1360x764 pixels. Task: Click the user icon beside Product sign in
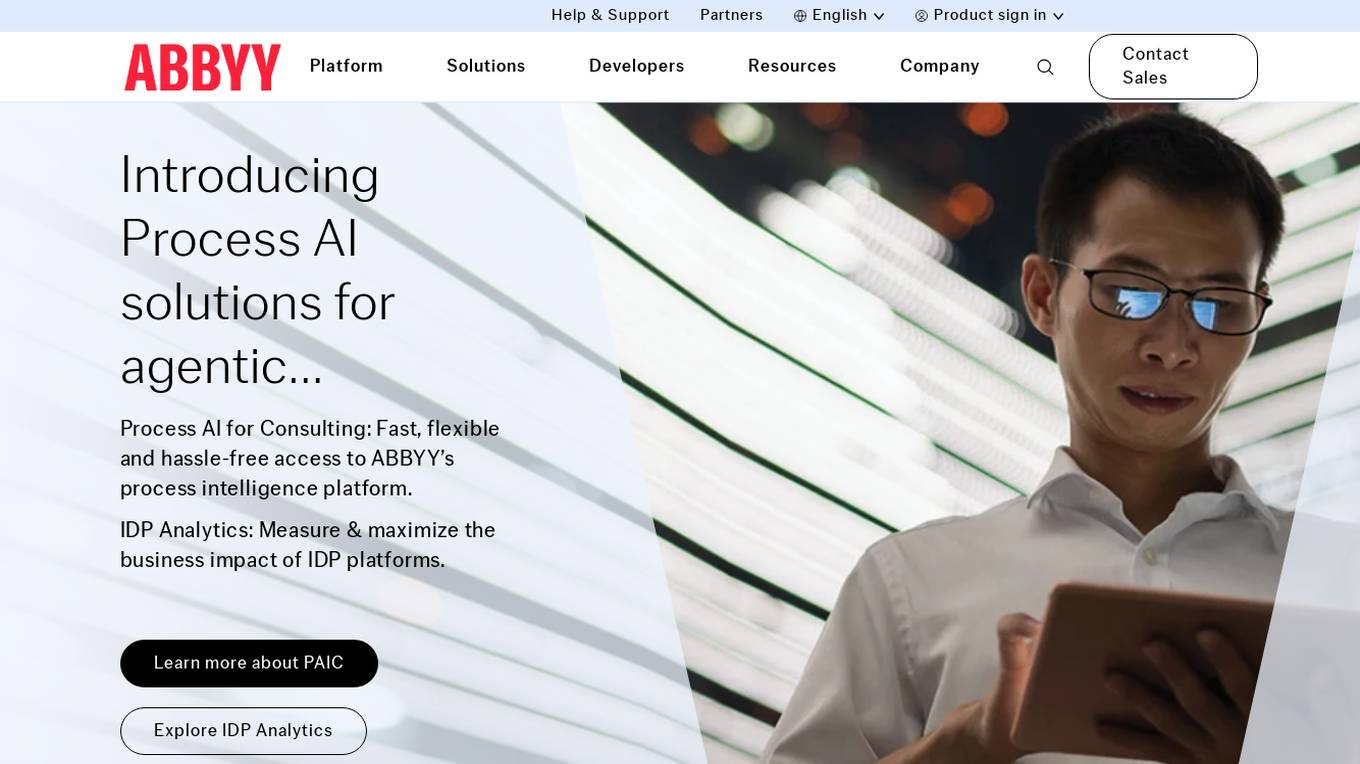click(922, 16)
